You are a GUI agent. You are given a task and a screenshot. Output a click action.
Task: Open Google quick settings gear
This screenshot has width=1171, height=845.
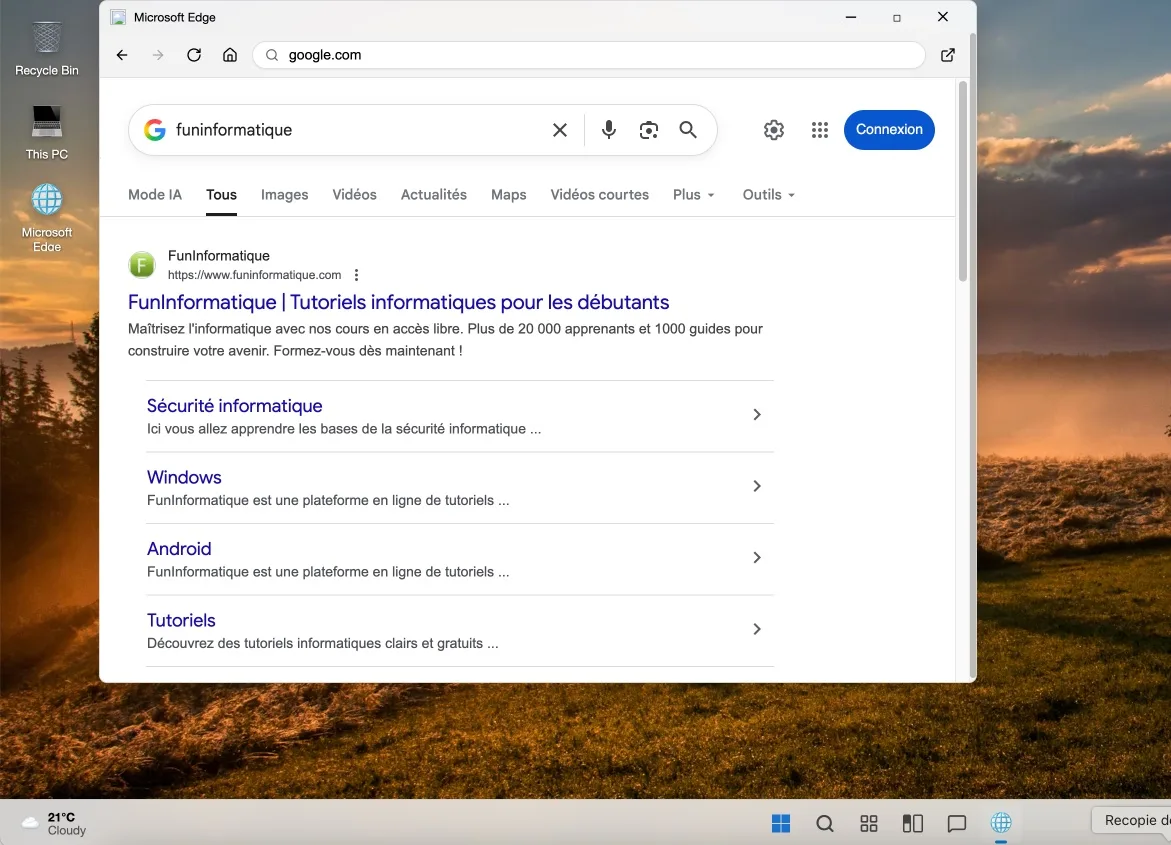(773, 130)
